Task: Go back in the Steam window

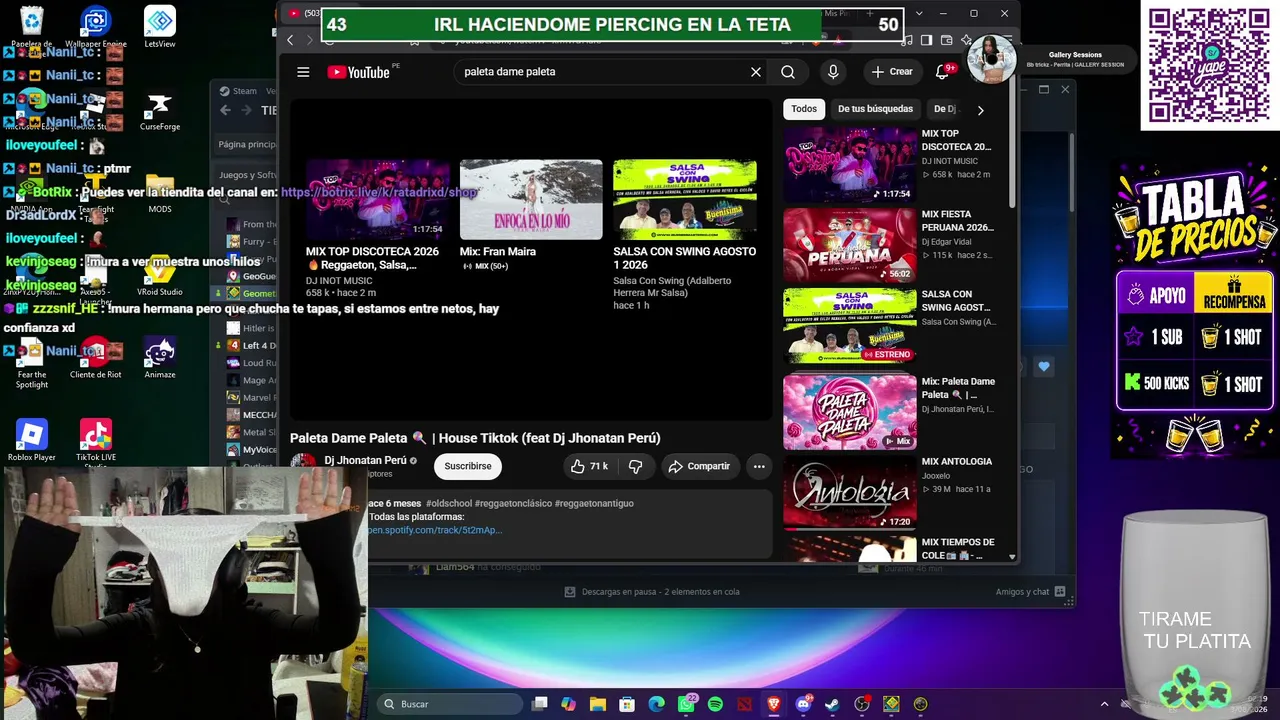Action: pyautogui.click(x=226, y=111)
